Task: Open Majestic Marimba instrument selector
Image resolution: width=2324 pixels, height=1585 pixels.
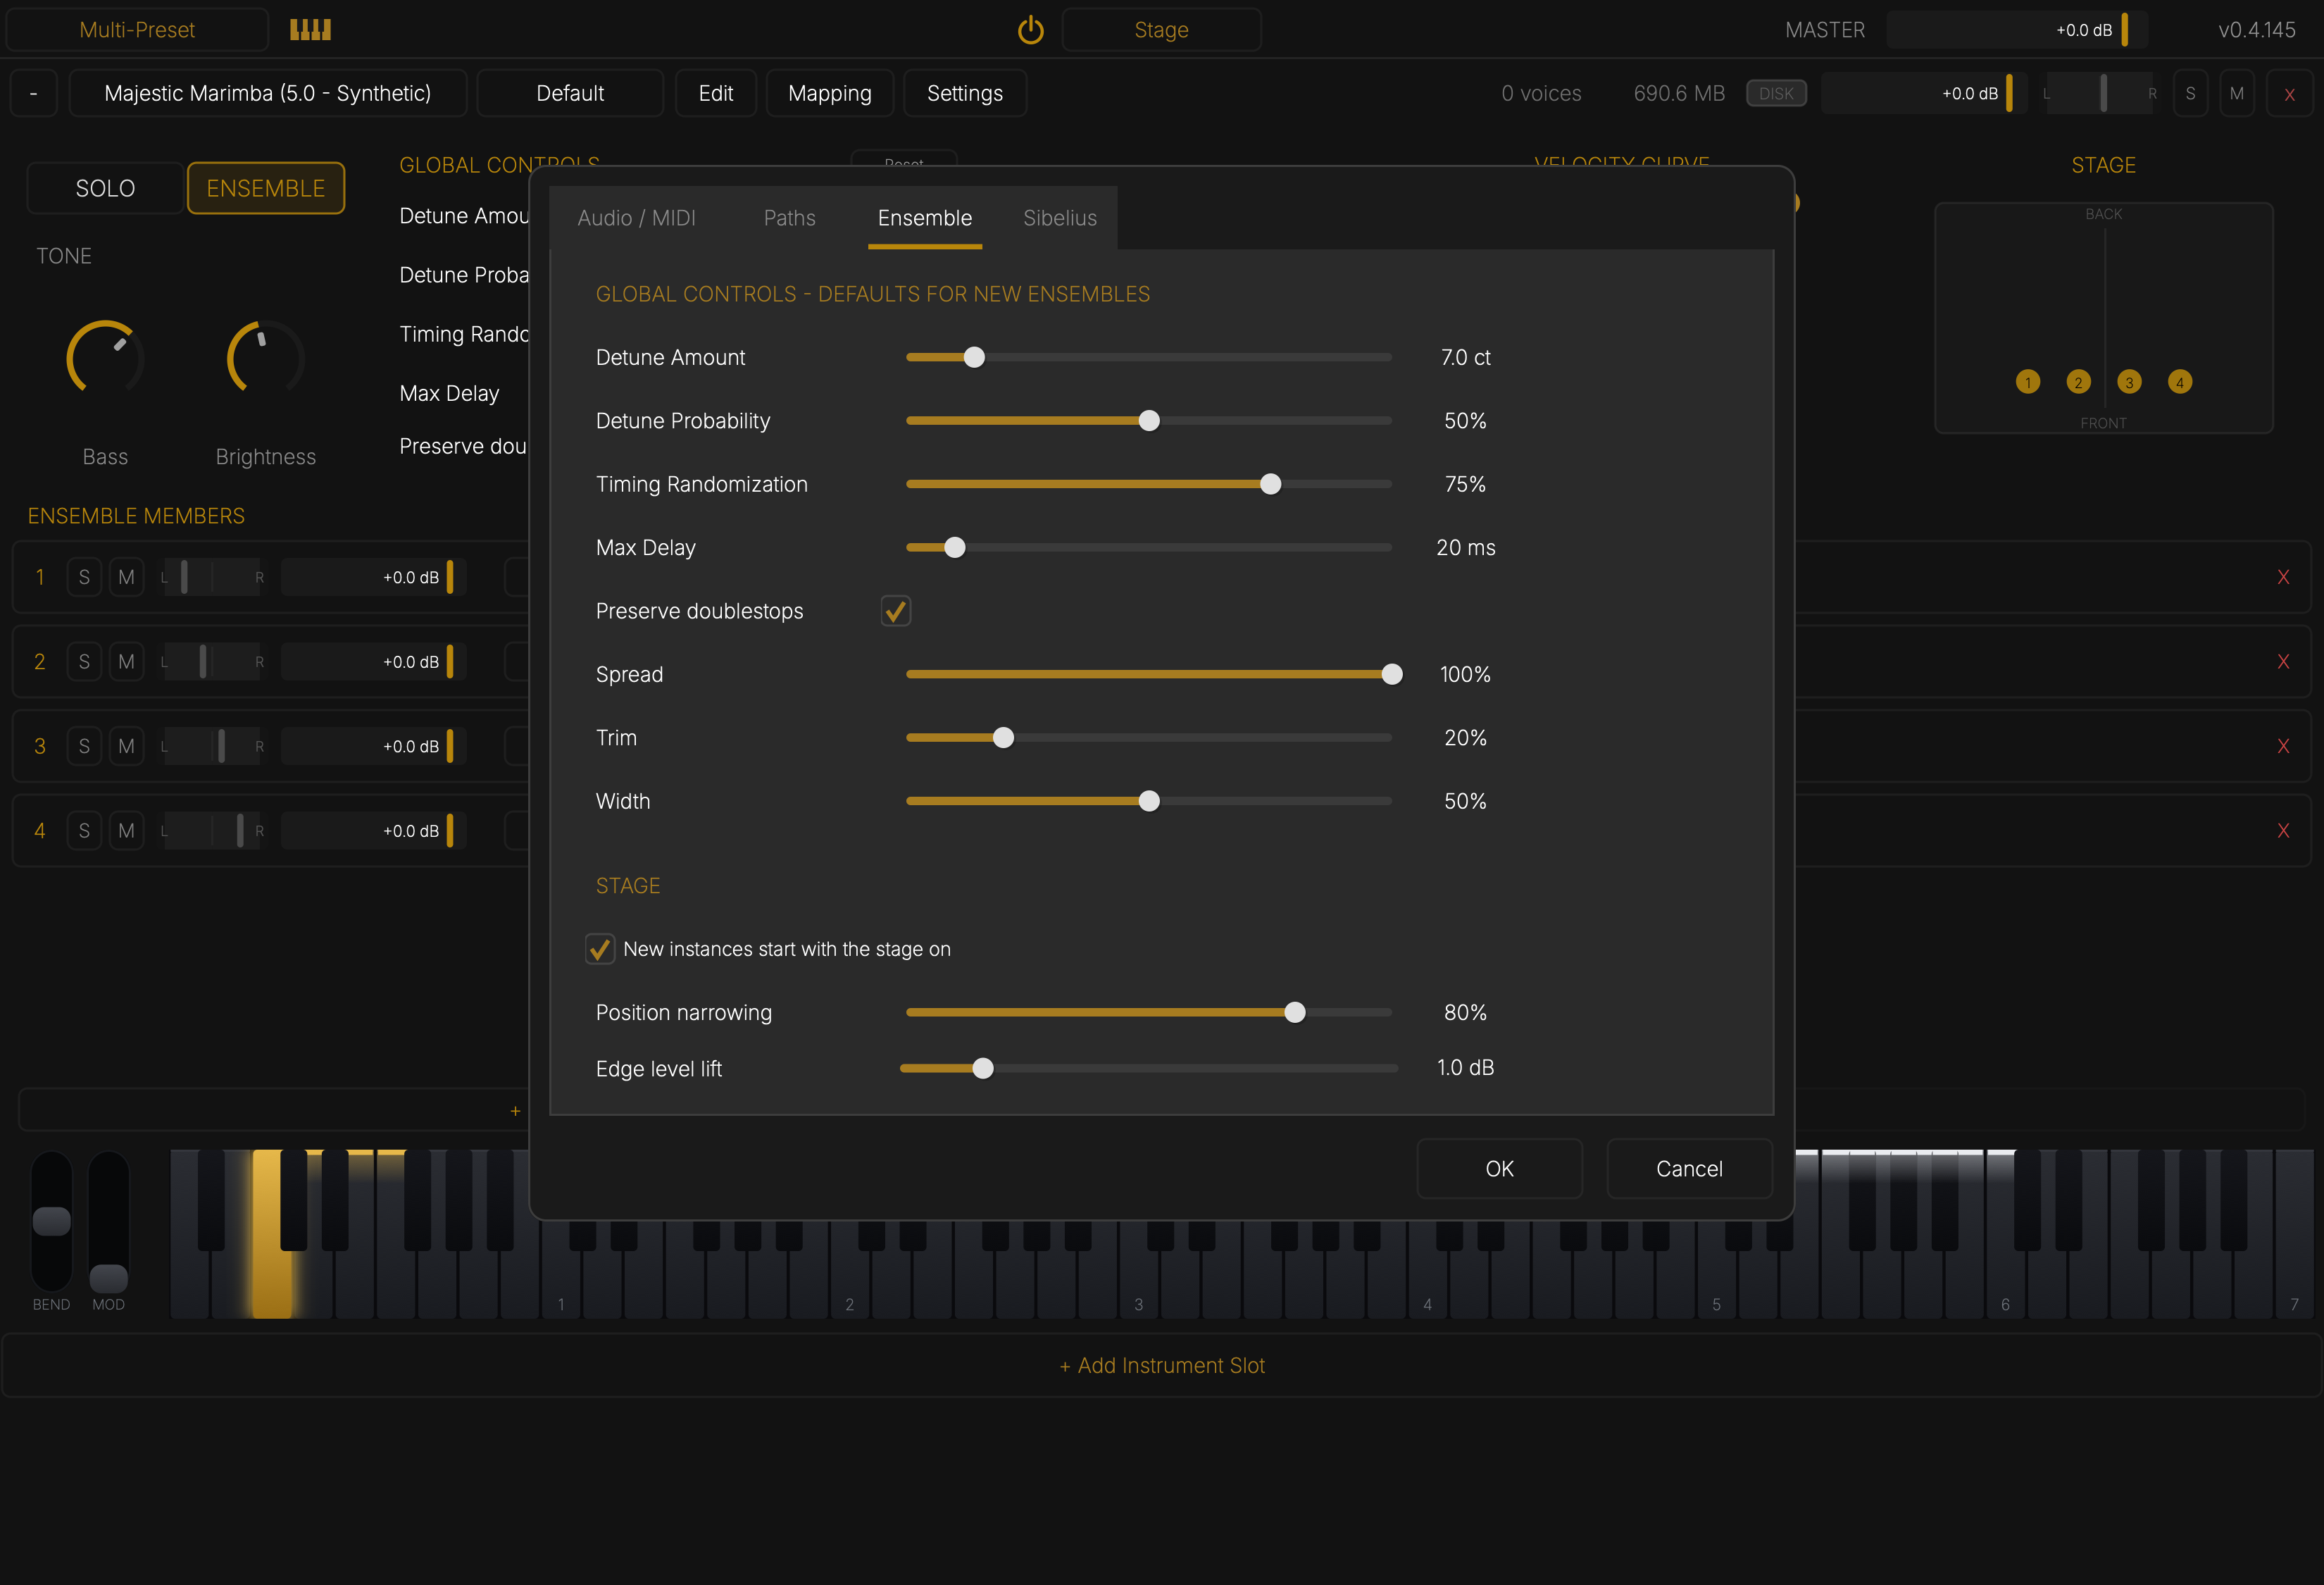Action: (x=268, y=94)
